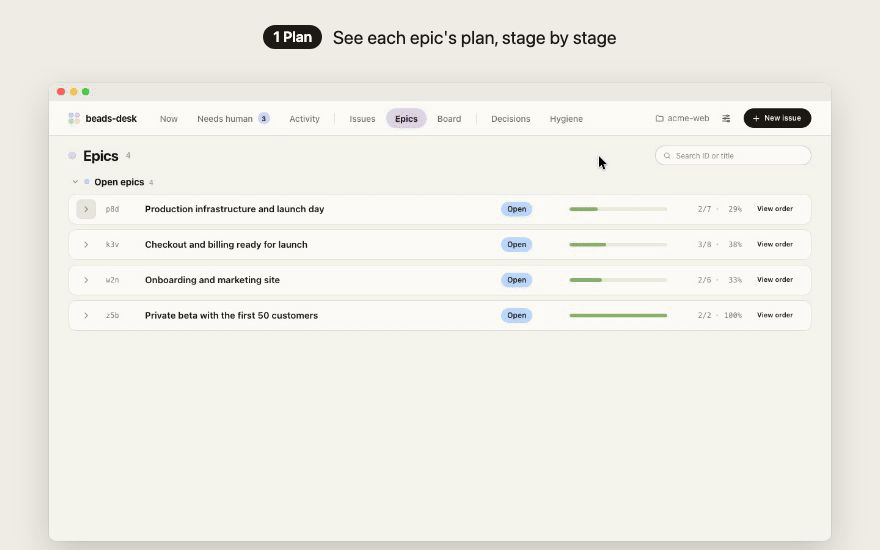Open epic titled Production infrastructure and launch day

tap(235, 209)
